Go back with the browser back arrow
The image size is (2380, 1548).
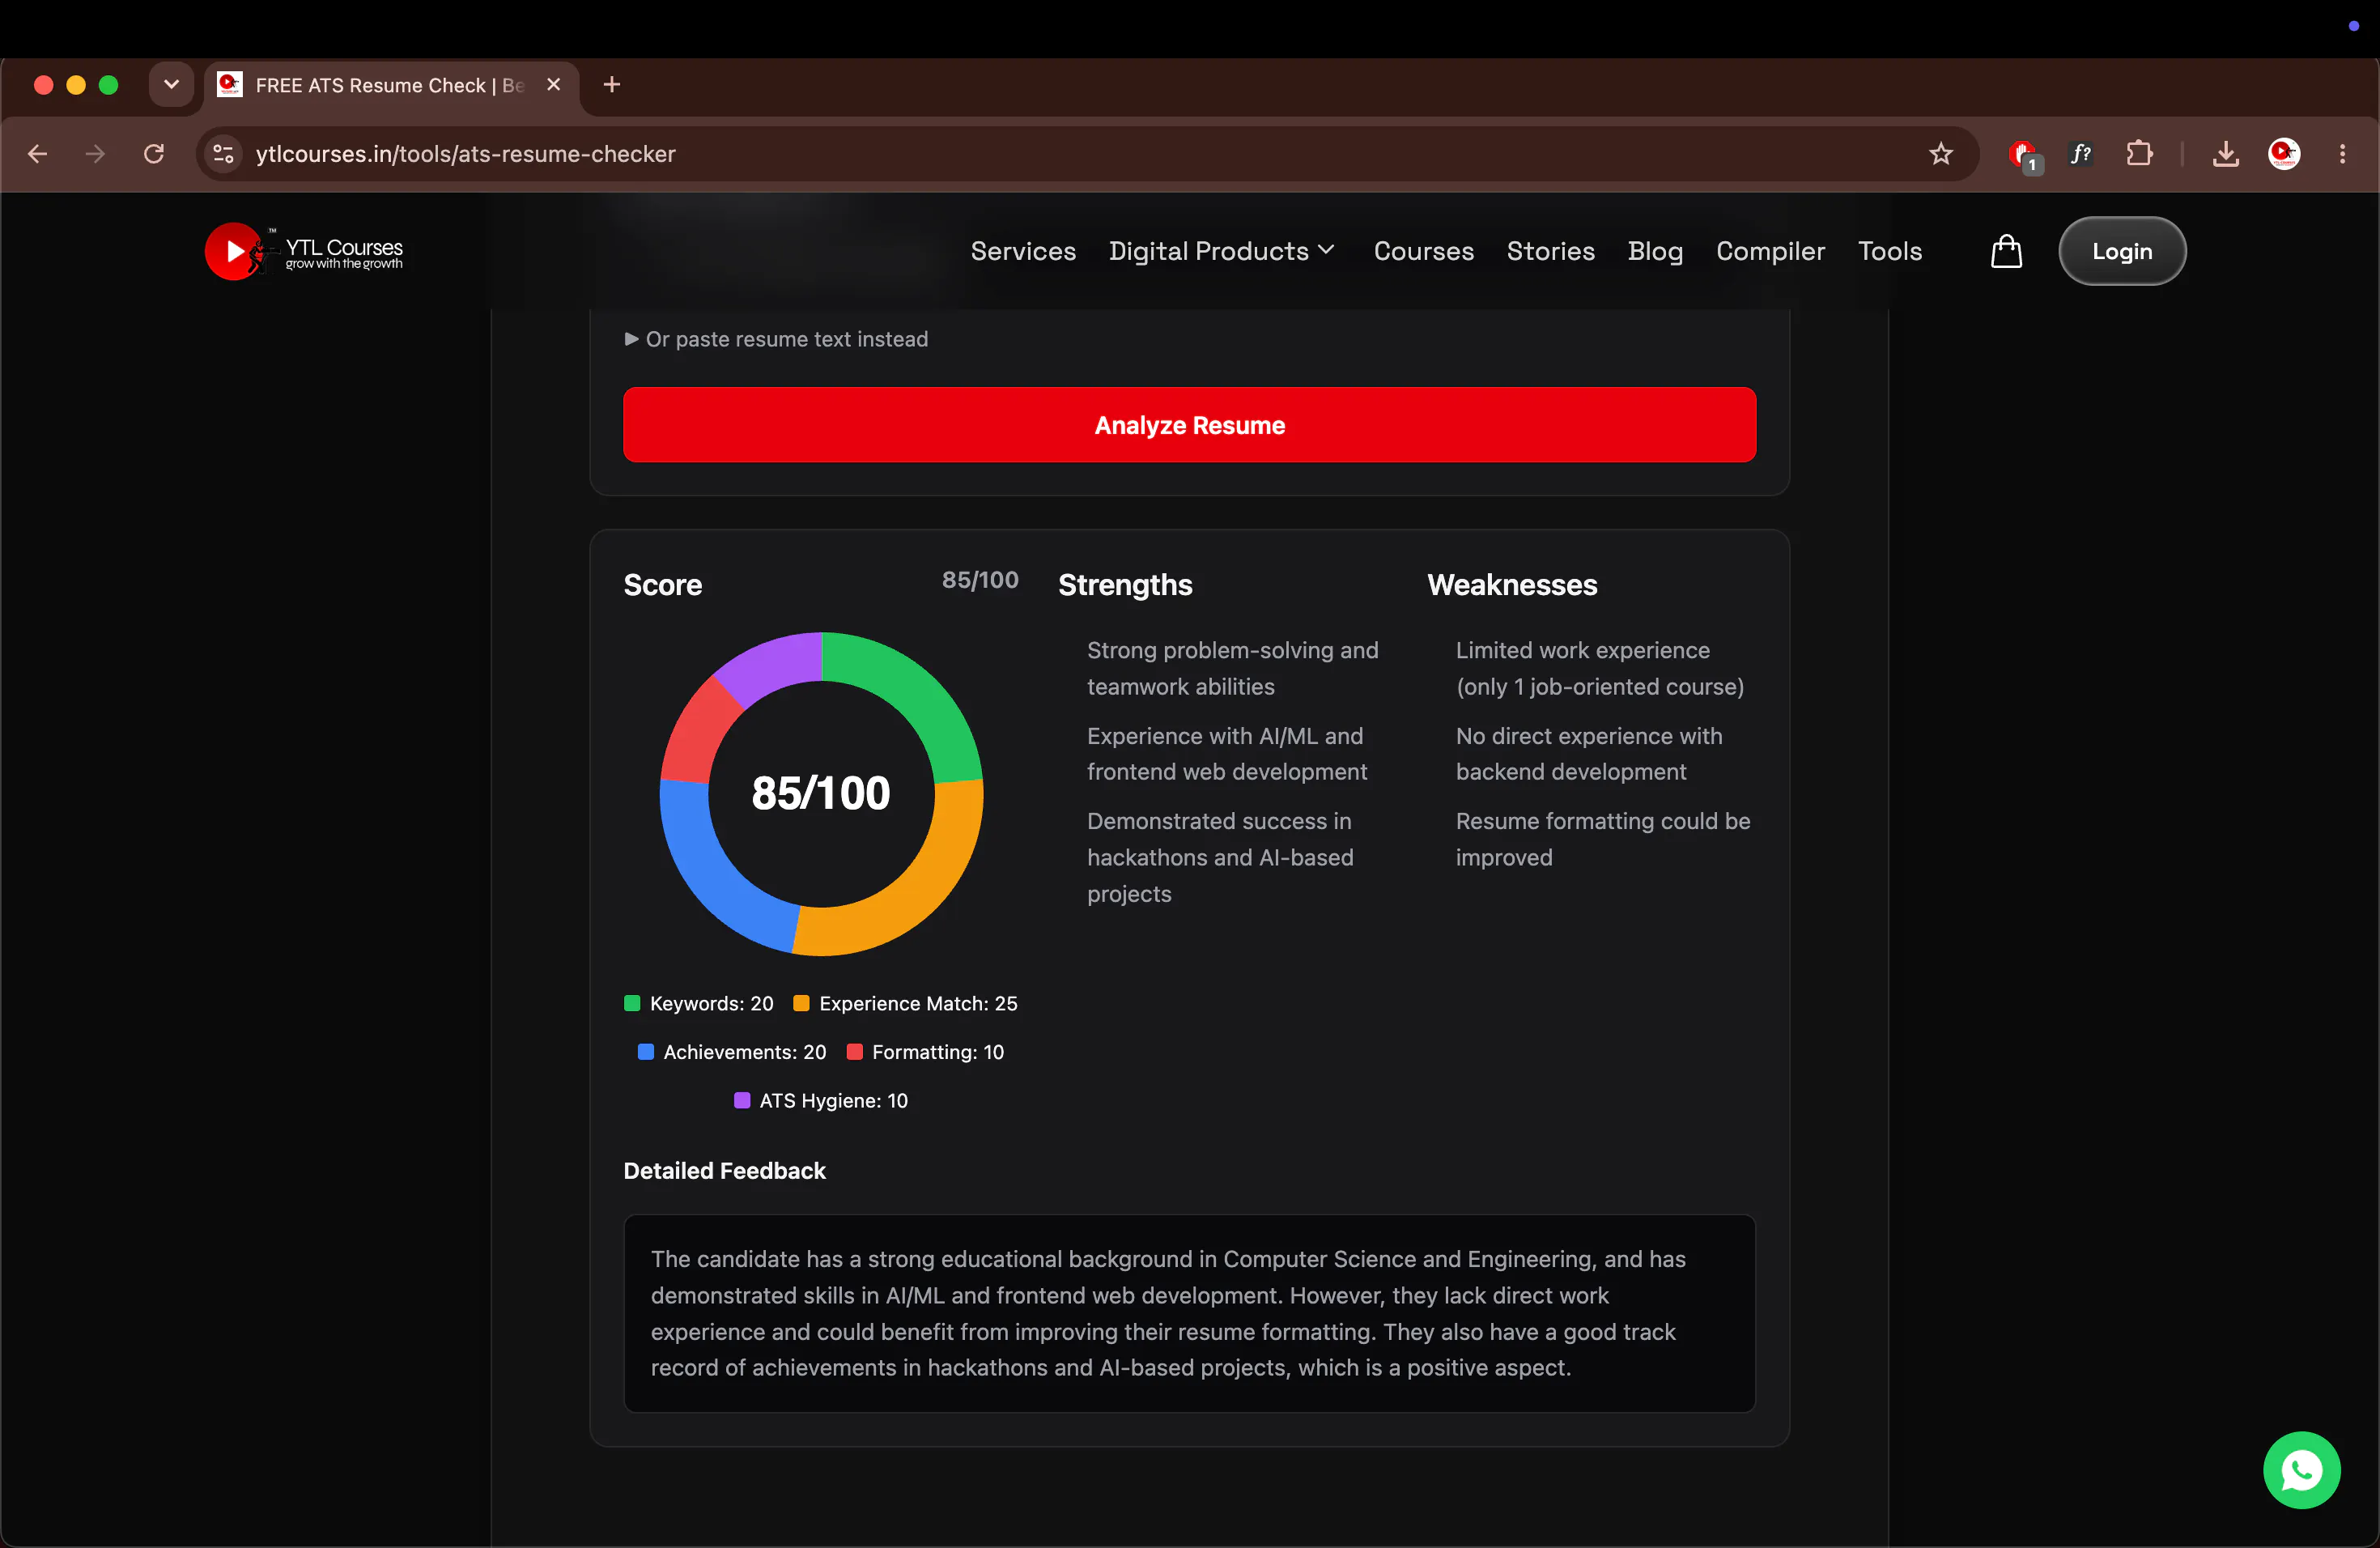coord(37,154)
